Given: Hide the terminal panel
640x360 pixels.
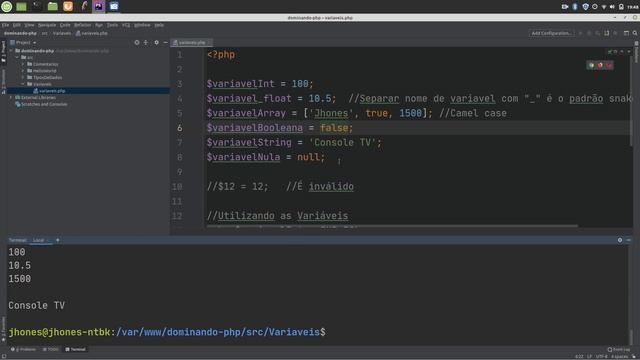Looking at the screenshot, I should point(629,240).
